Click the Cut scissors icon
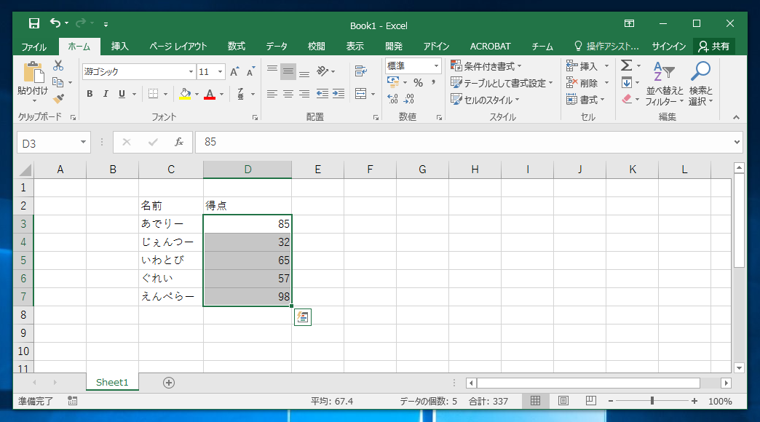The height and width of the screenshot is (422, 760). pos(58,66)
